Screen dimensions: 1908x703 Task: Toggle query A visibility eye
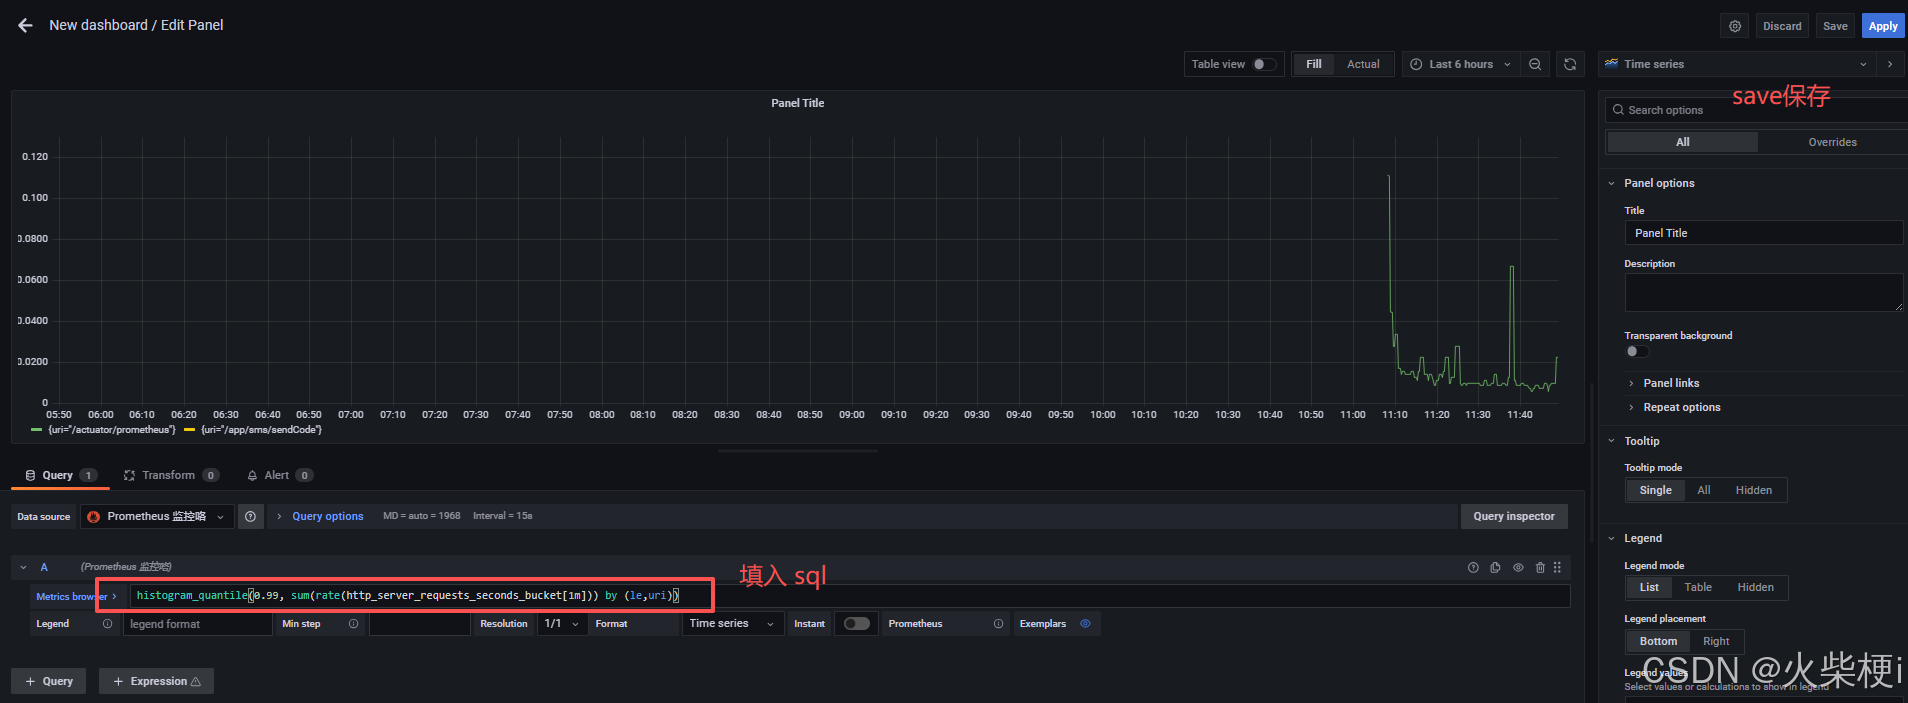[1518, 567]
